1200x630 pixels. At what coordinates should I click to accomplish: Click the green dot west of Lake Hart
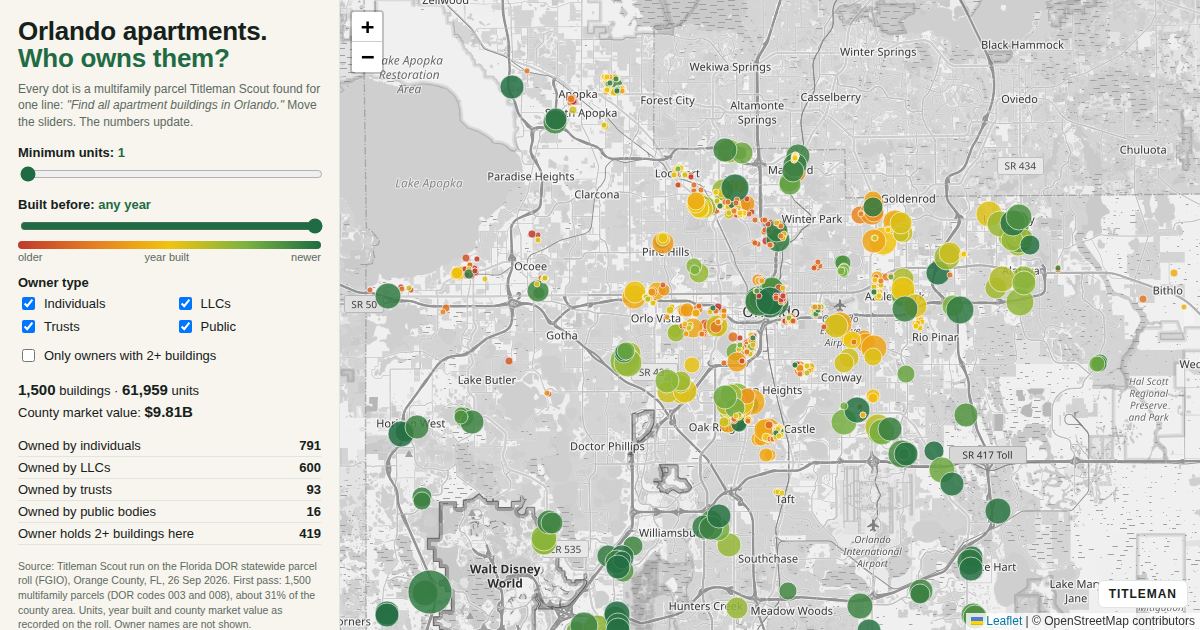click(970, 567)
